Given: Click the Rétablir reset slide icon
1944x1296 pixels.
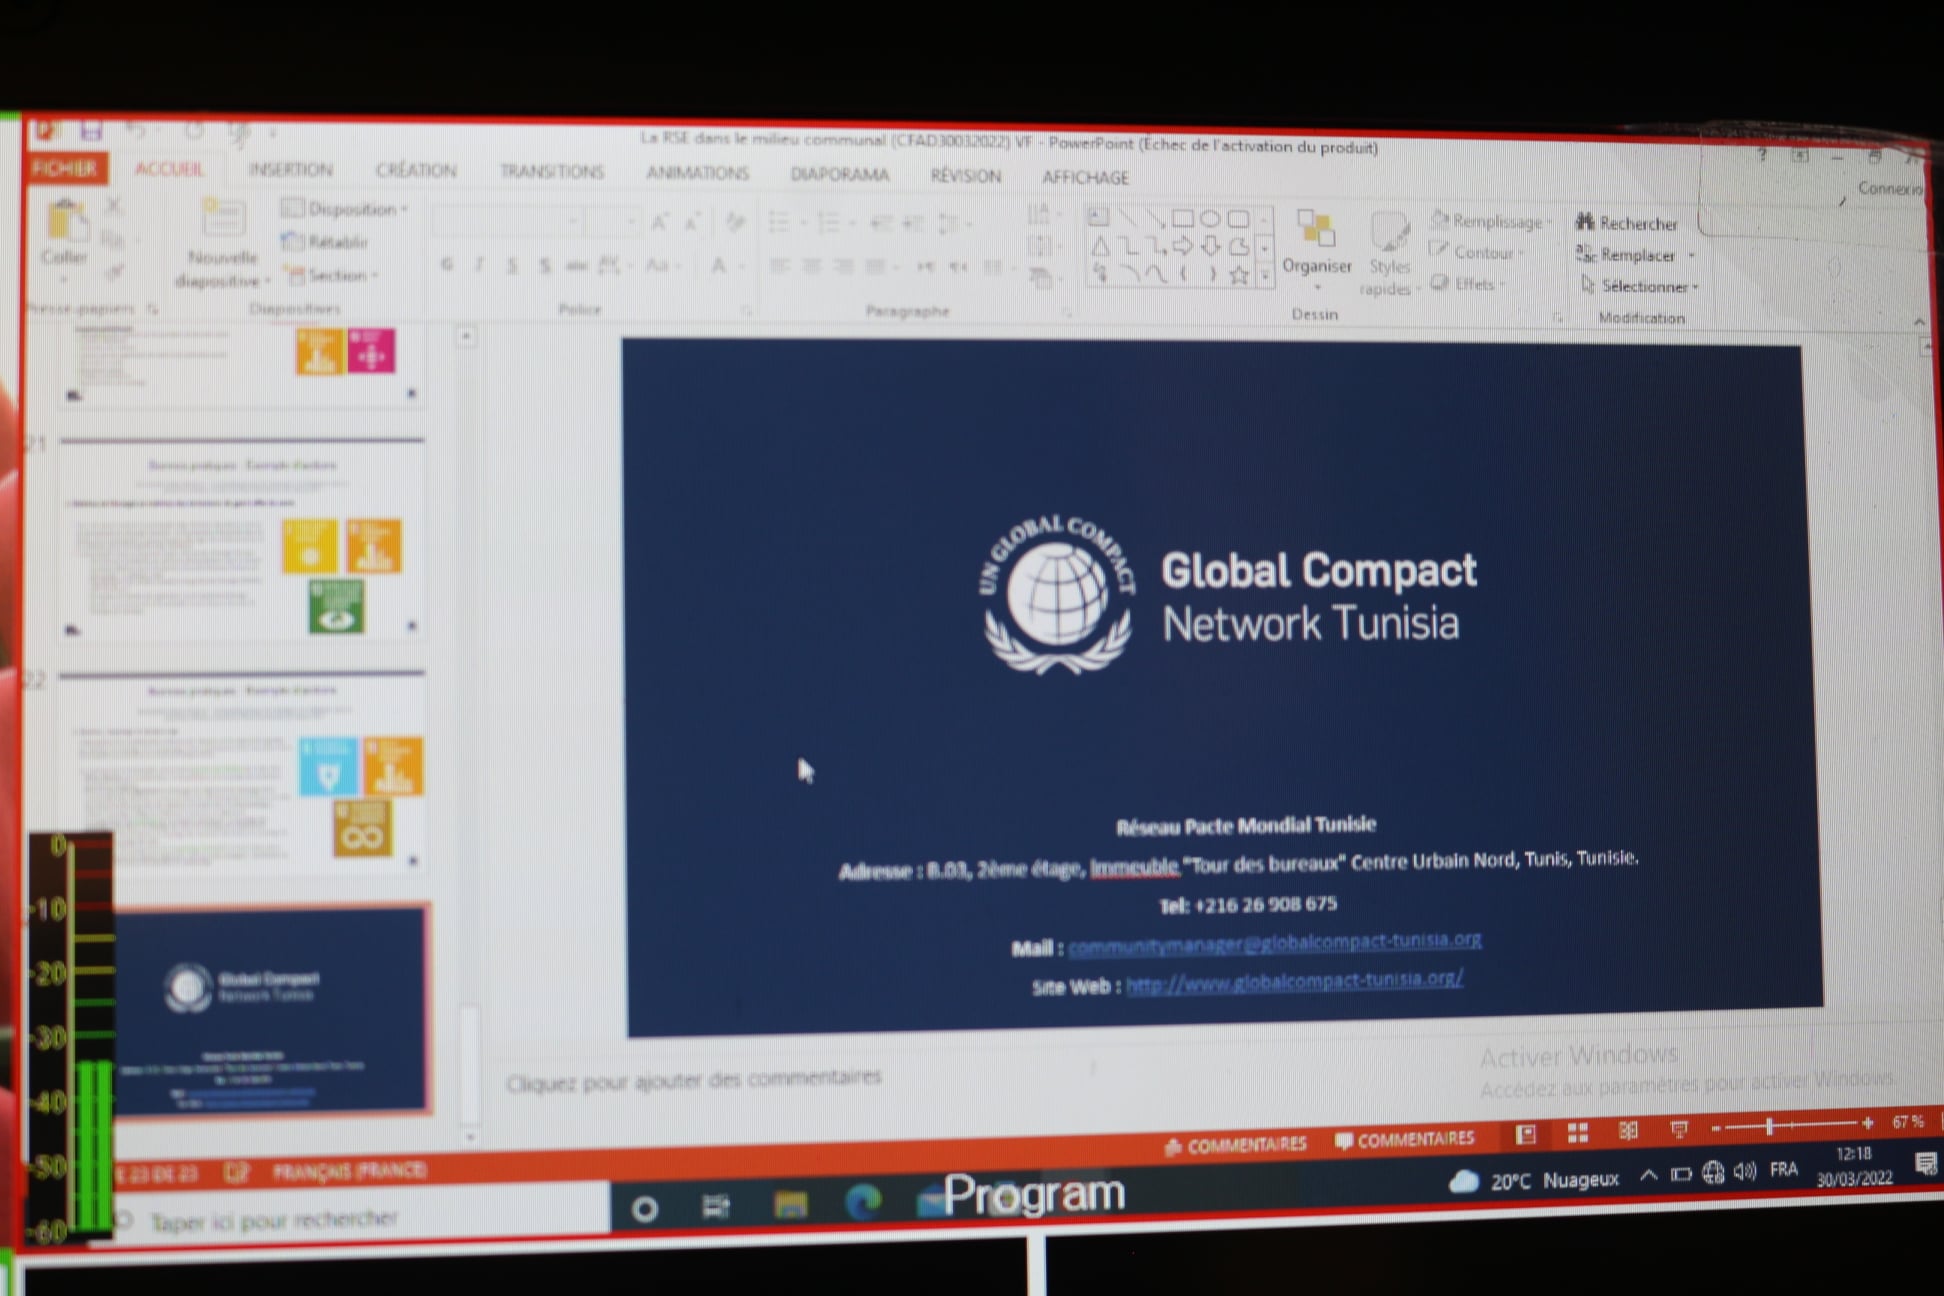Looking at the screenshot, I should (292, 241).
